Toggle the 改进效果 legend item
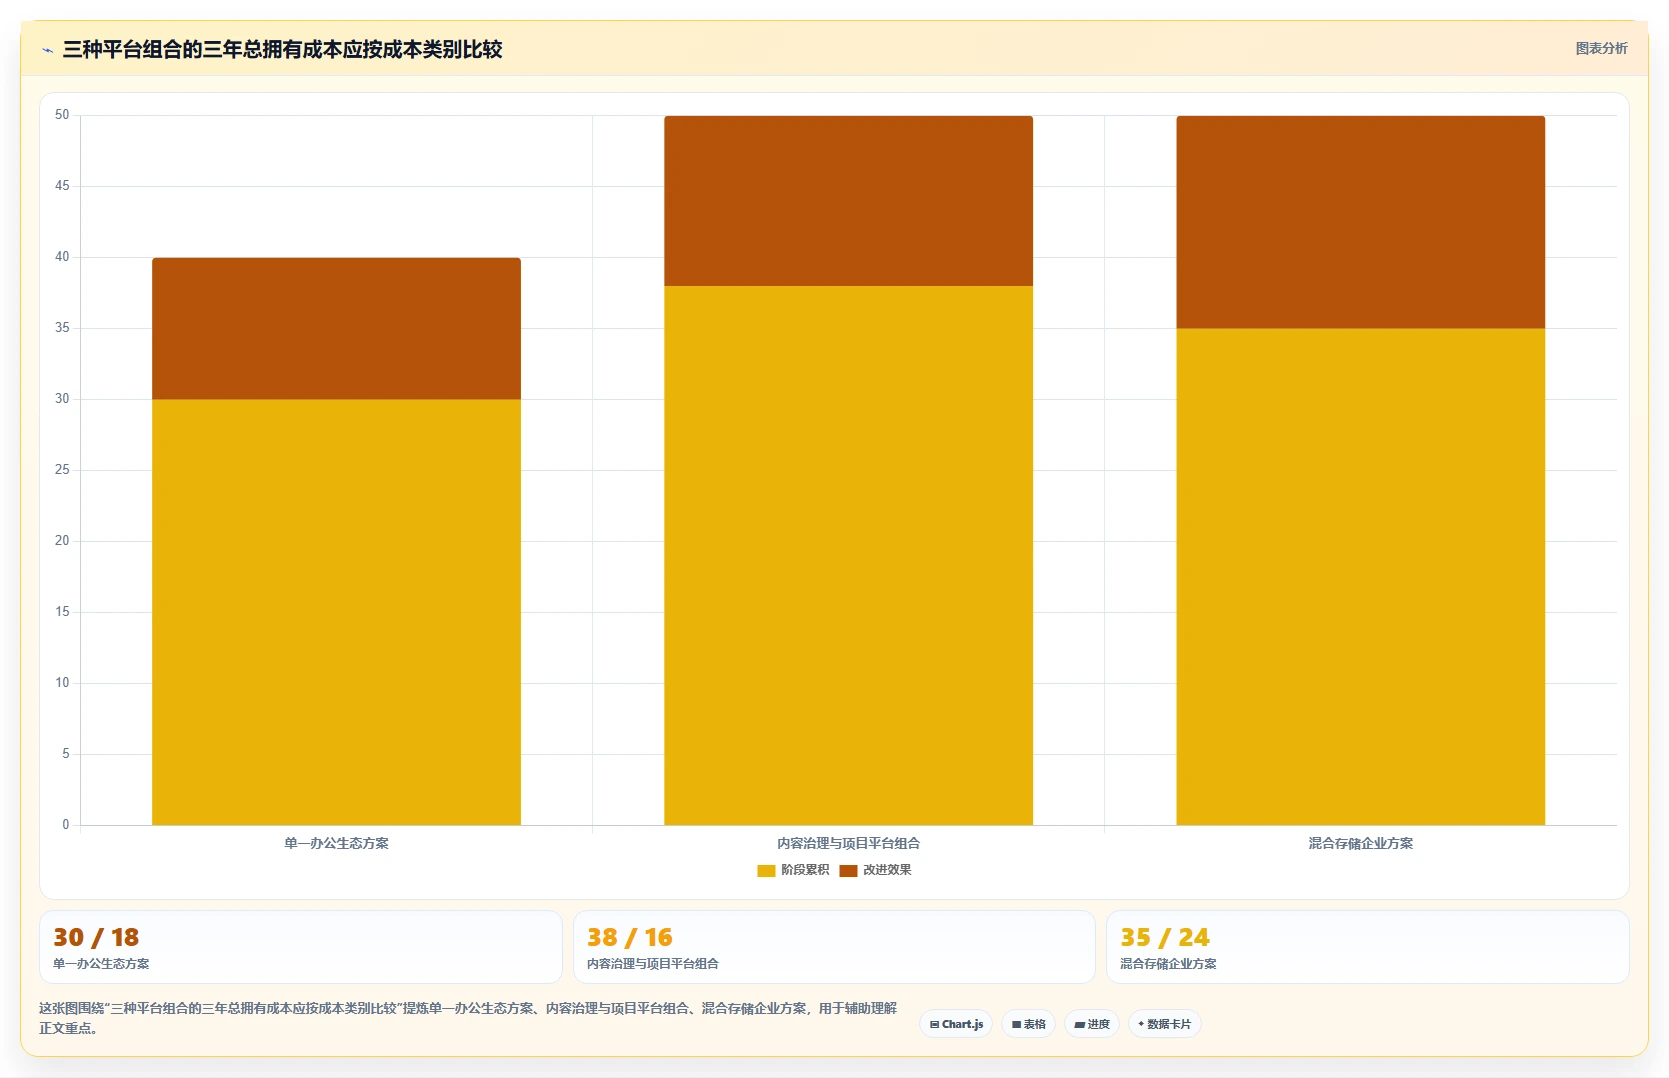1669x1078 pixels. click(x=875, y=870)
